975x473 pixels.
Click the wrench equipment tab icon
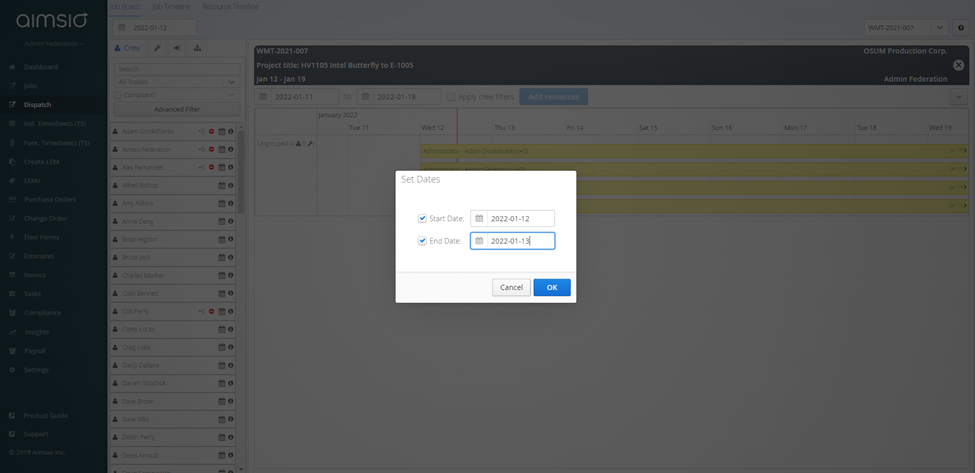[x=157, y=48]
